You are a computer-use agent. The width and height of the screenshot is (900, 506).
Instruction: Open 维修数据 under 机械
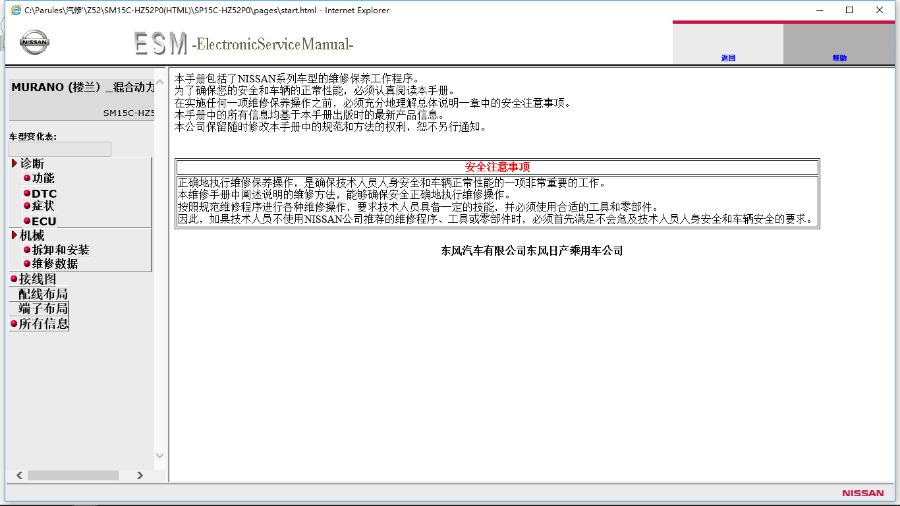55,263
